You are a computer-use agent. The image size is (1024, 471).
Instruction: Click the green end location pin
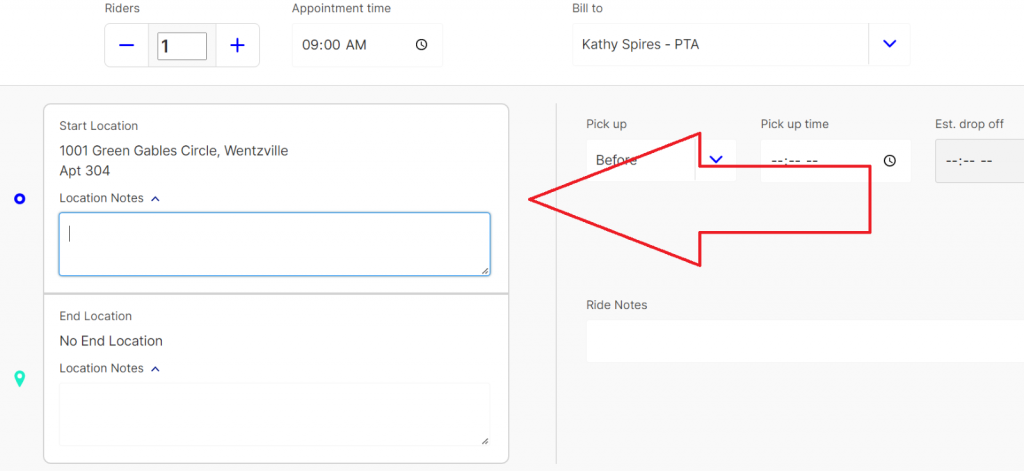coord(19,378)
